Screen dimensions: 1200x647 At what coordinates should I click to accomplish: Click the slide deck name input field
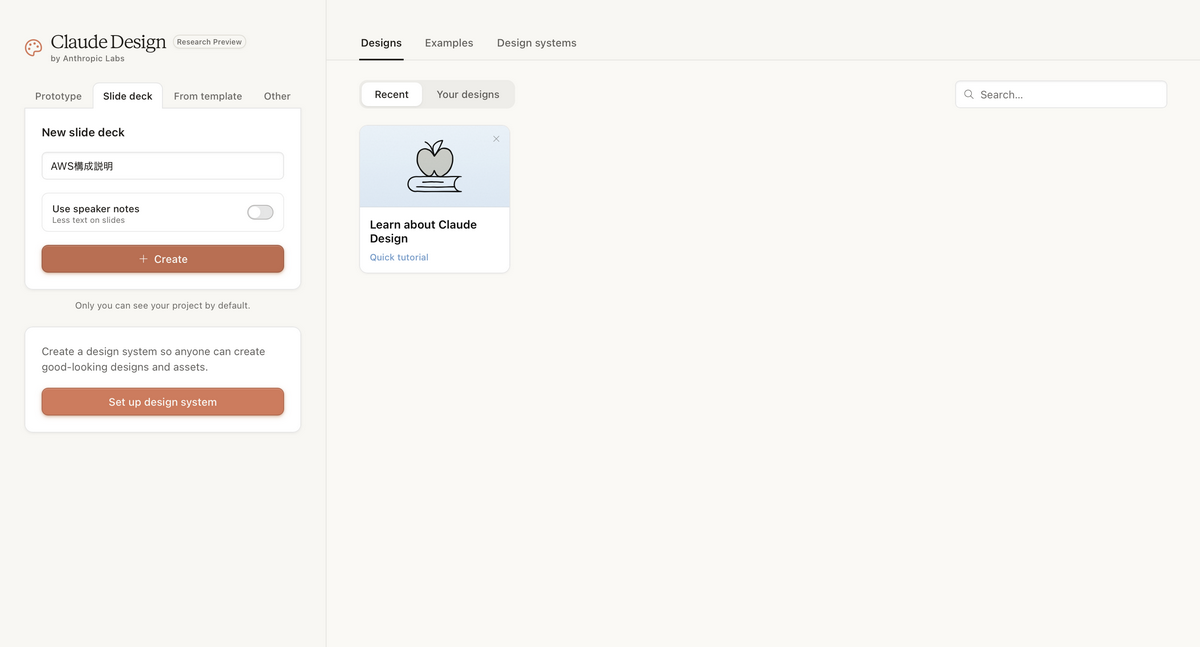(163, 166)
